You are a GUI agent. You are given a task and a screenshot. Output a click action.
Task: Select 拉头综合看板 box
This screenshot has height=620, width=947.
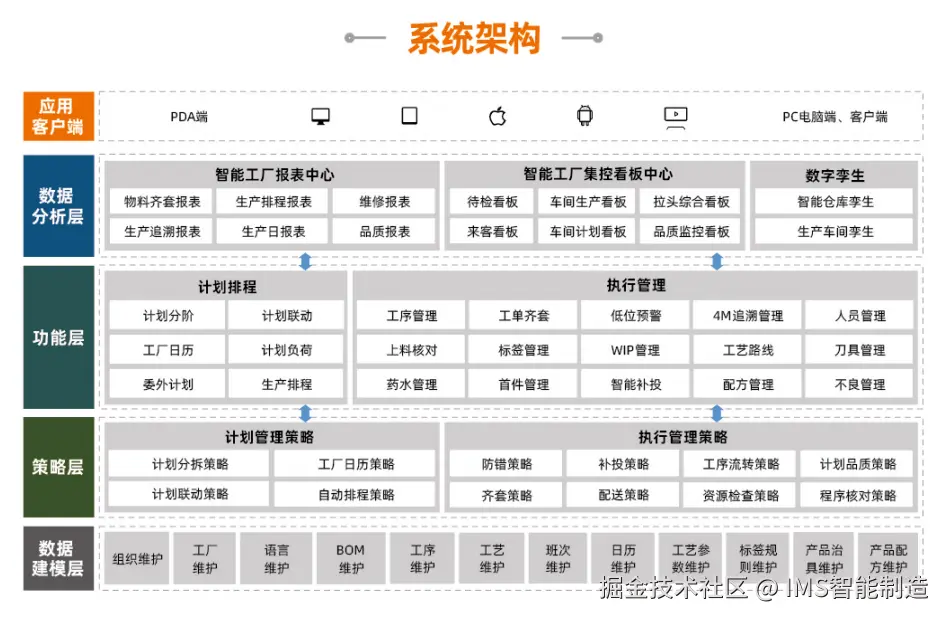click(x=691, y=202)
